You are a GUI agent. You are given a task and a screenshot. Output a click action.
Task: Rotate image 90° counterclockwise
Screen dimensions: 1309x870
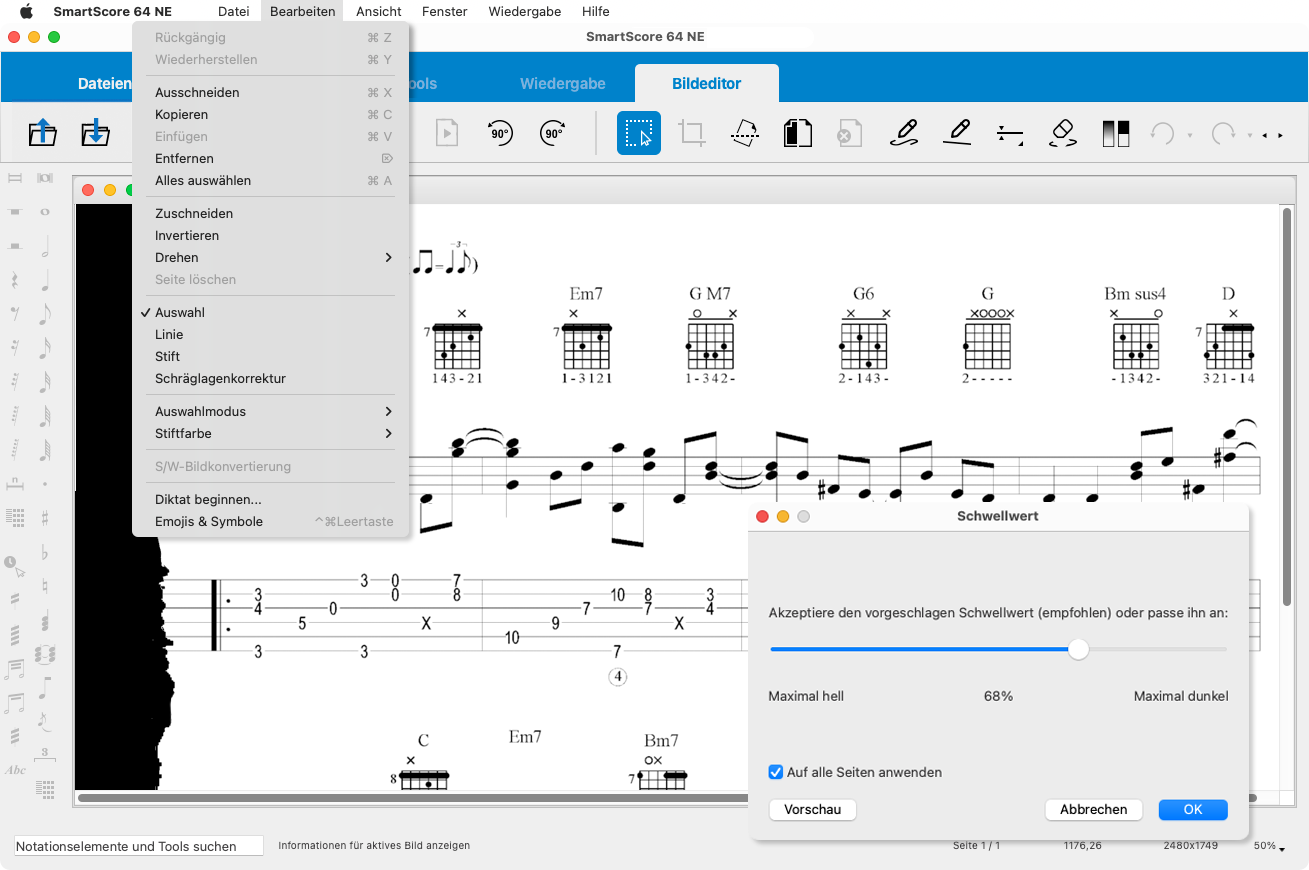pos(500,133)
